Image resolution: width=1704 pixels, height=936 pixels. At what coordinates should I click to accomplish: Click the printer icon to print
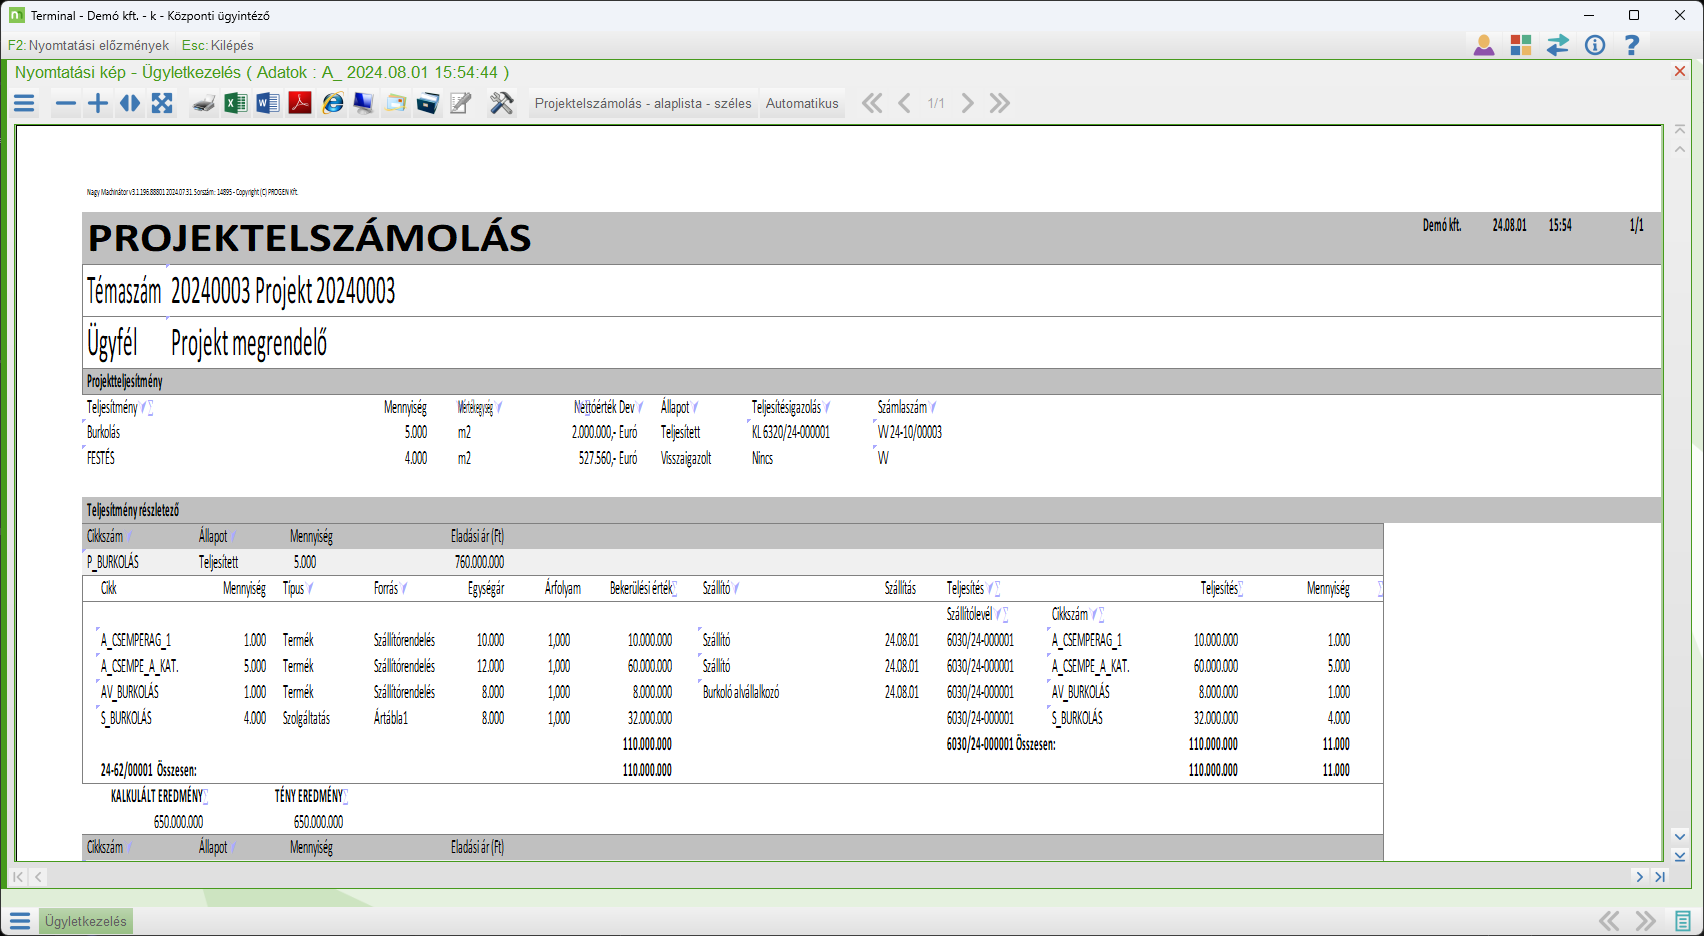tap(204, 103)
